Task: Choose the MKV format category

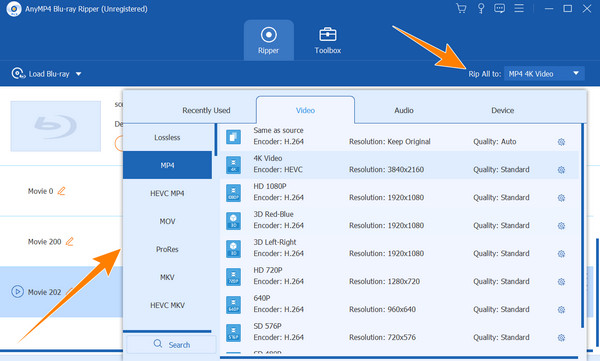Action: 167,277
